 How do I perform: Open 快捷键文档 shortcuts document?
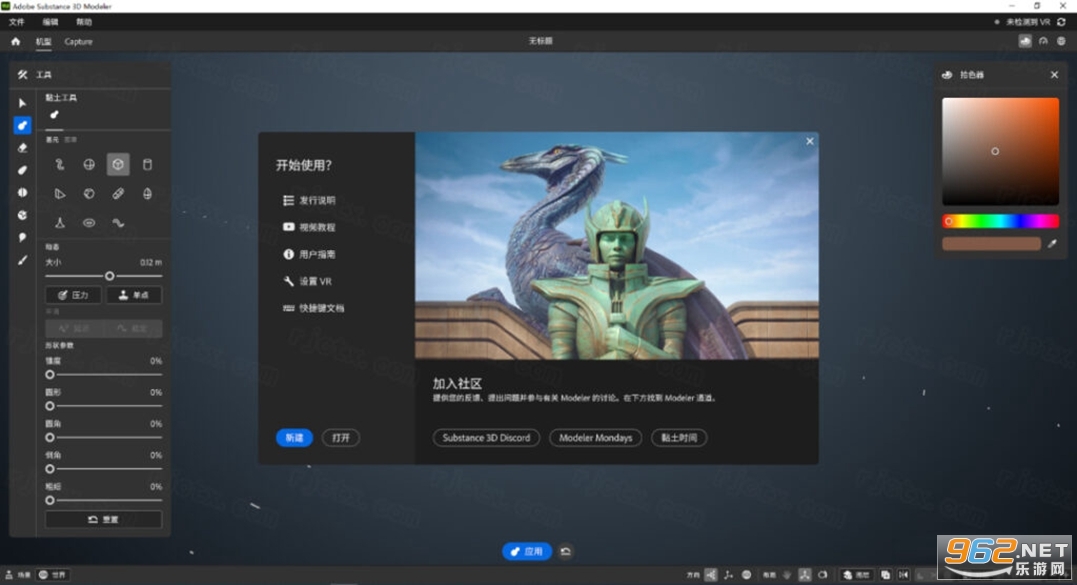click(313, 308)
